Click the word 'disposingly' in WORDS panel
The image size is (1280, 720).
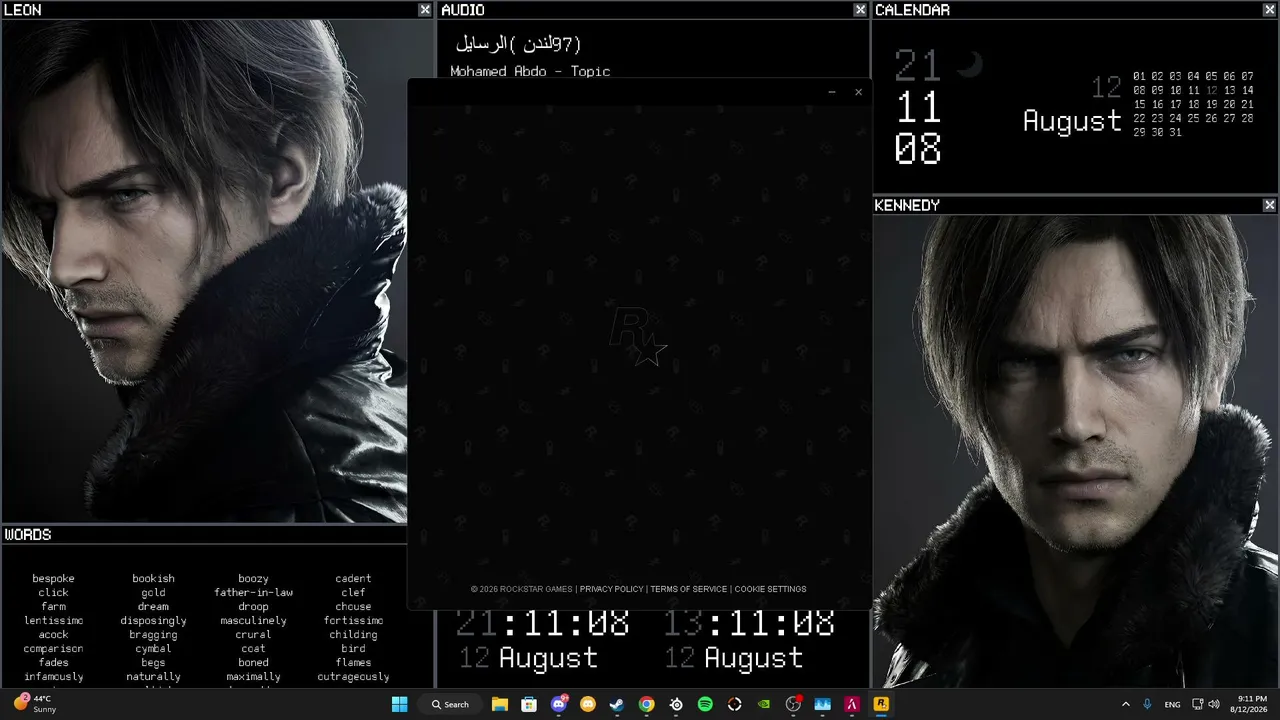tap(153, 621)
